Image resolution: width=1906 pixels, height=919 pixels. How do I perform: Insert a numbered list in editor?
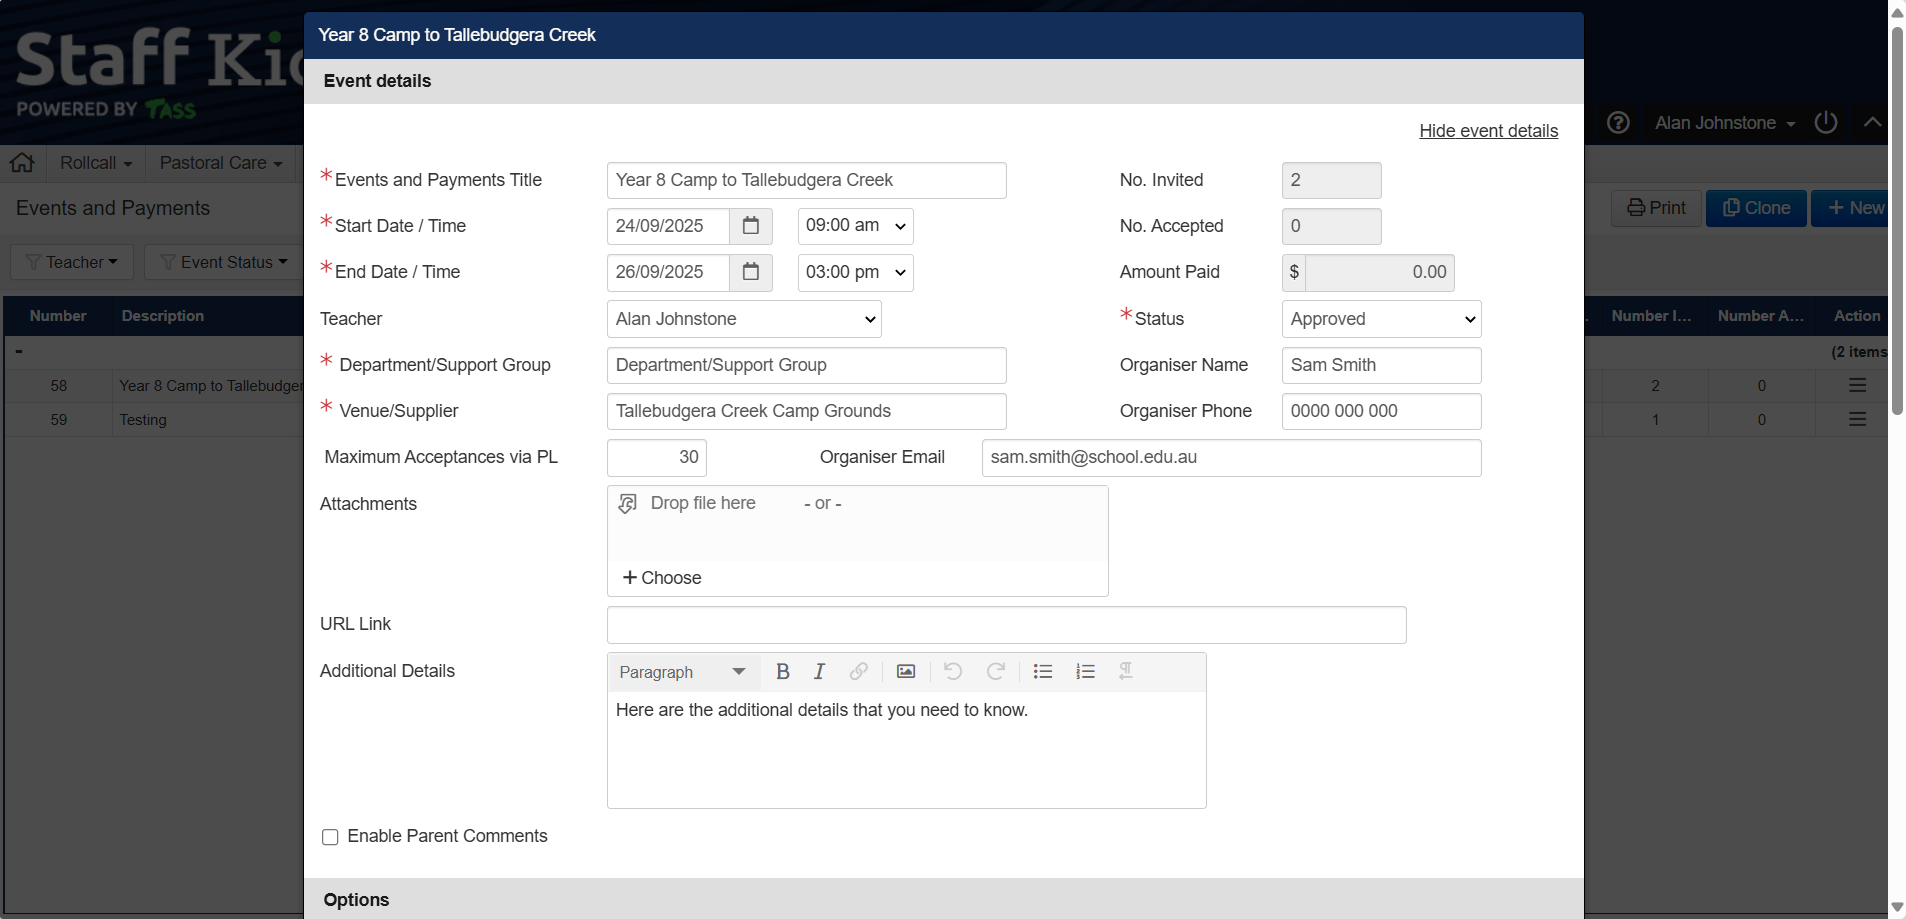(x=1085, y=672)
